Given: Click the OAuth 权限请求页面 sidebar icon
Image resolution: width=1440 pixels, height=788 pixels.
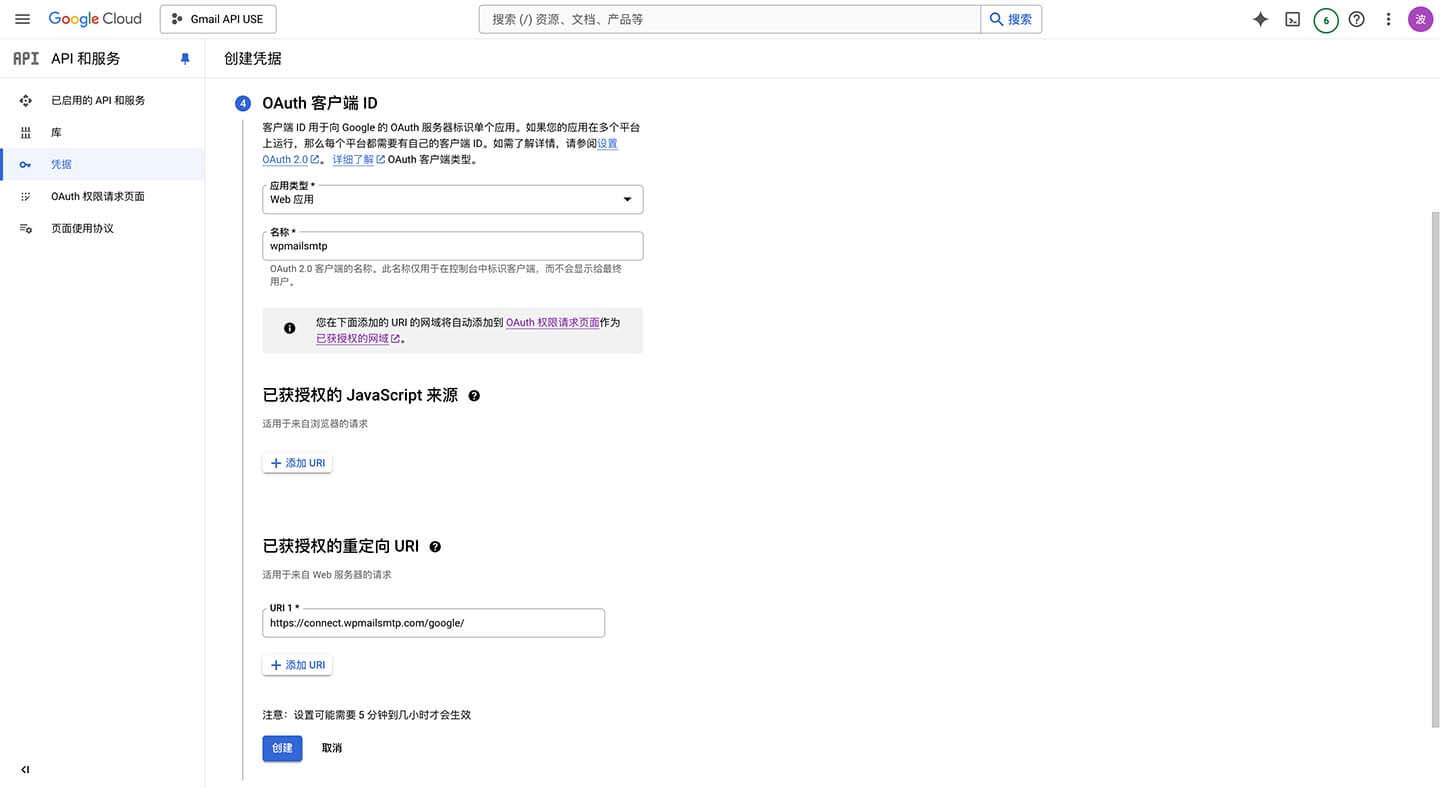Looking at the screenshot, I should [26, 196].
